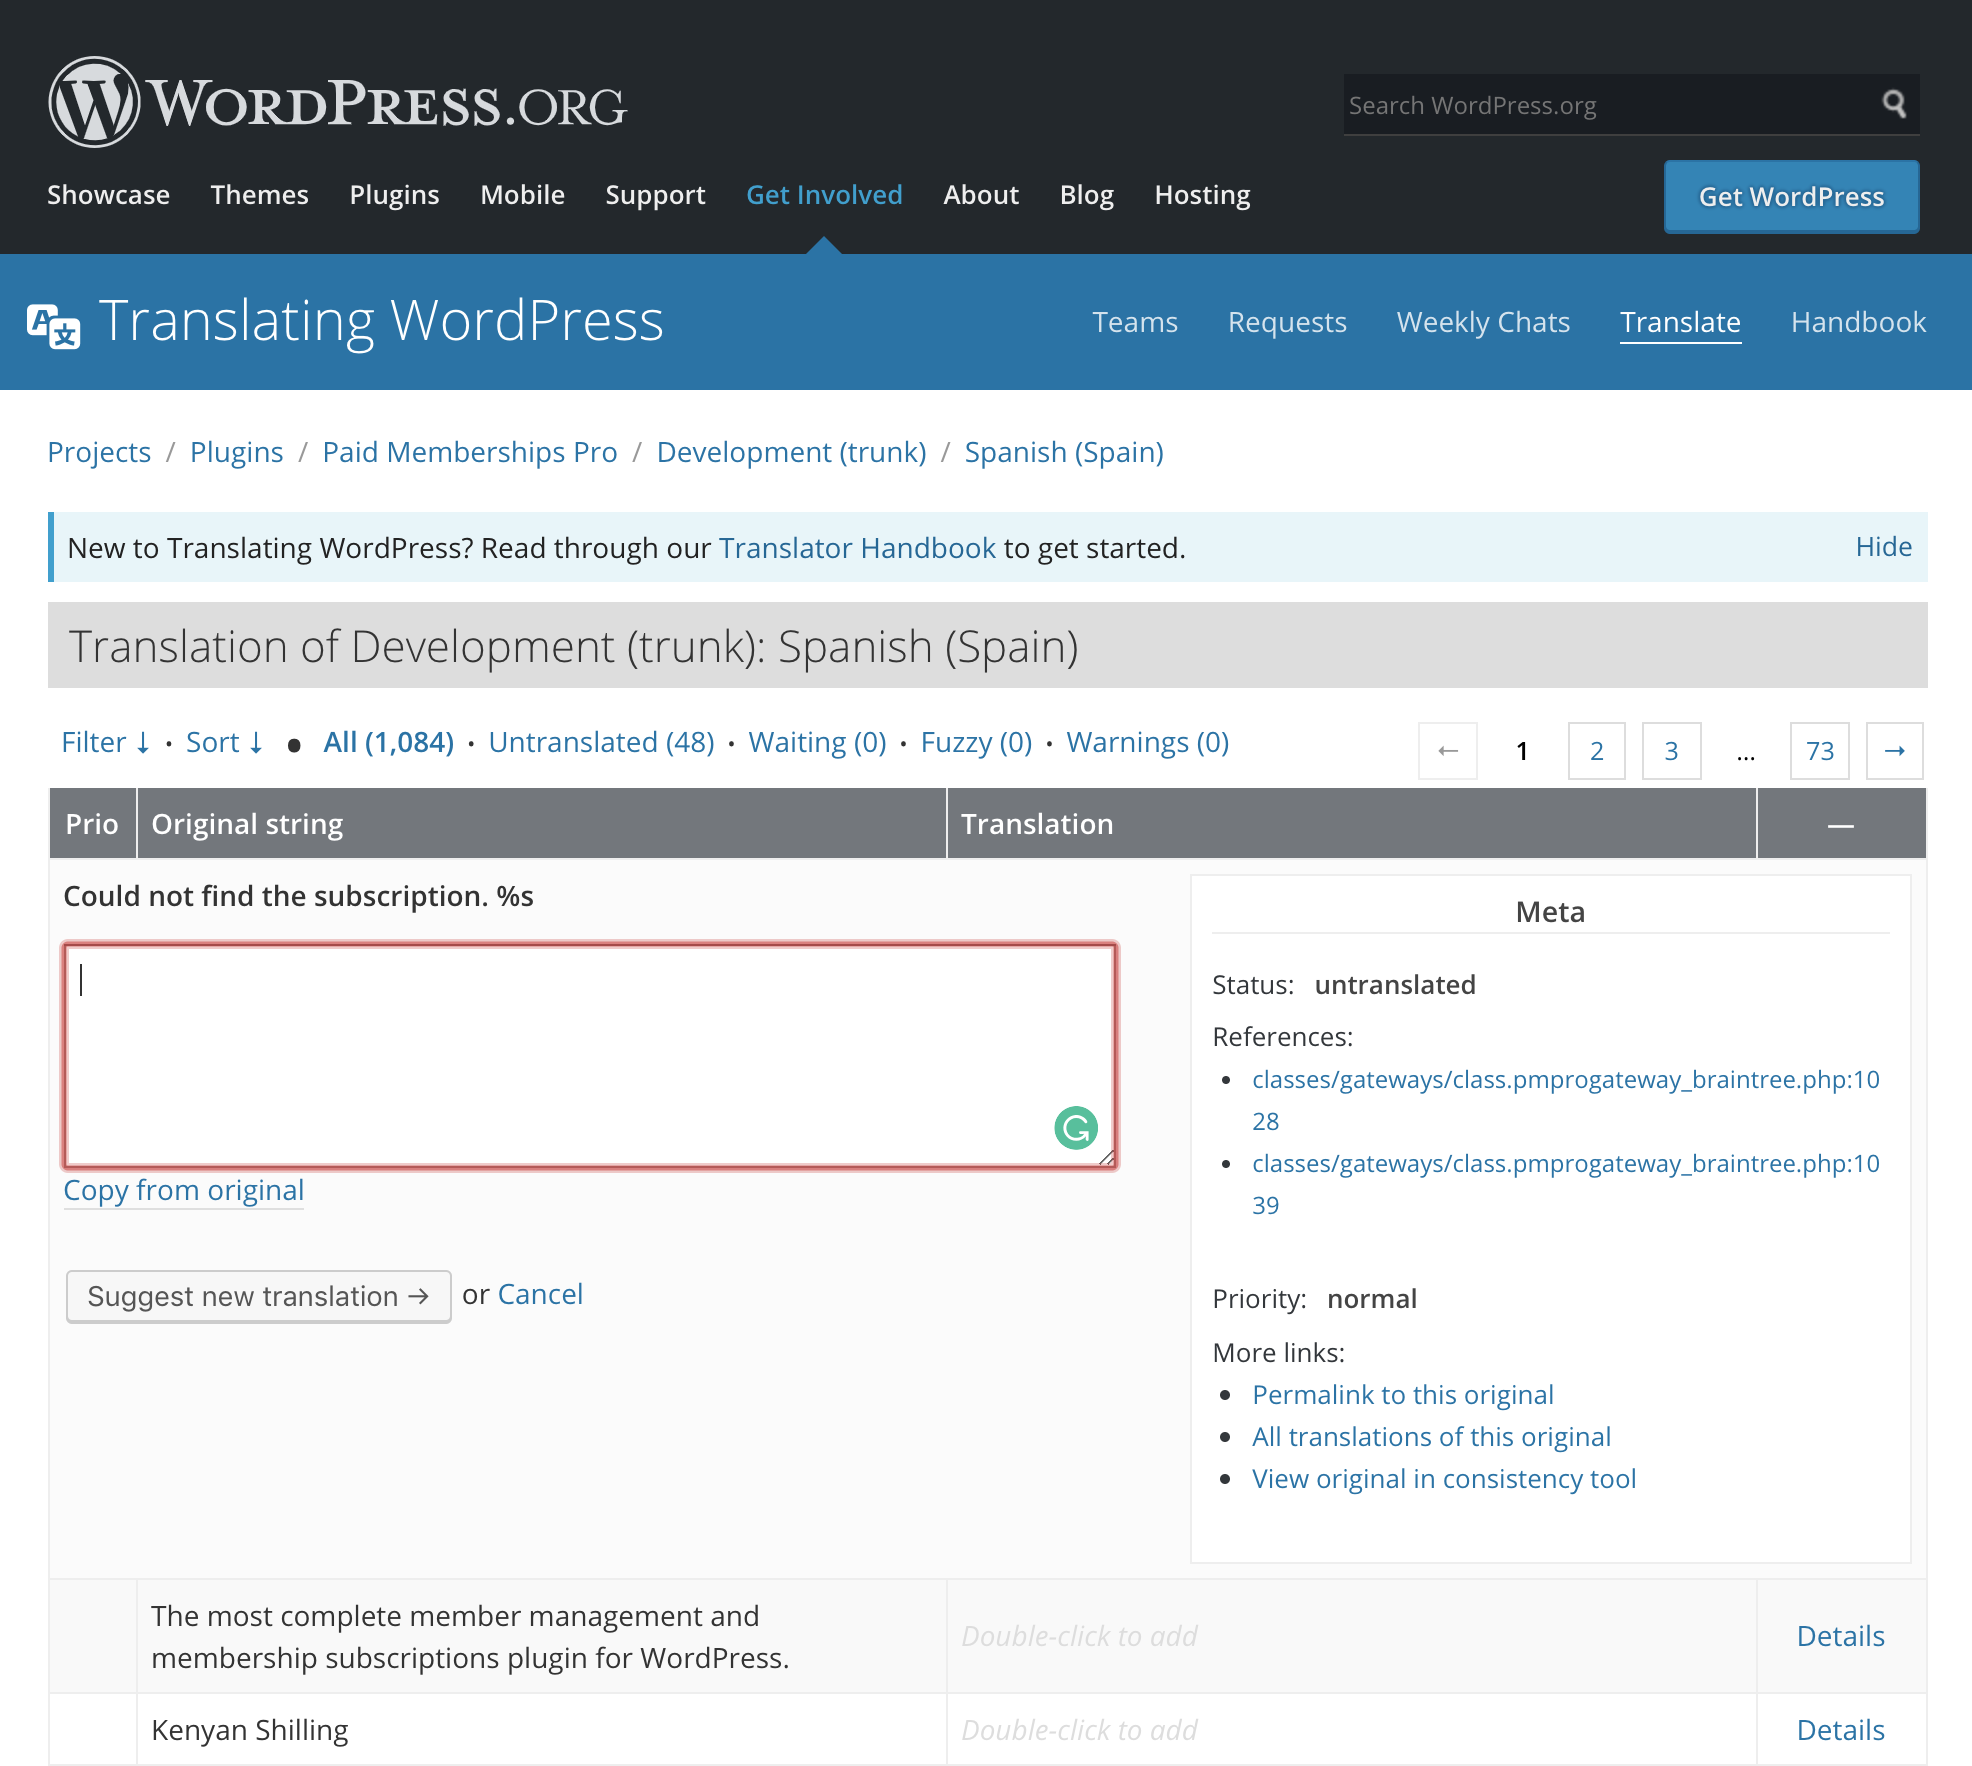Image resolution: width=1972 pixels, height=1766 pixels.
Task: Click the Projects breadcrumb link
Action: pos(99,452)
